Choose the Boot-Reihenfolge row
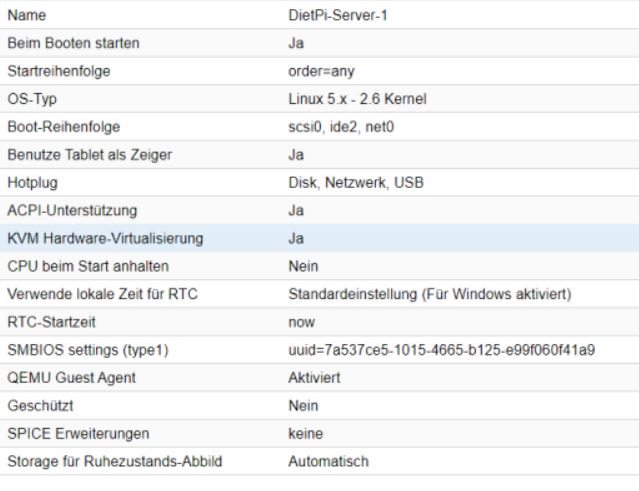639x491 pixels. click(x=320, y=127)
